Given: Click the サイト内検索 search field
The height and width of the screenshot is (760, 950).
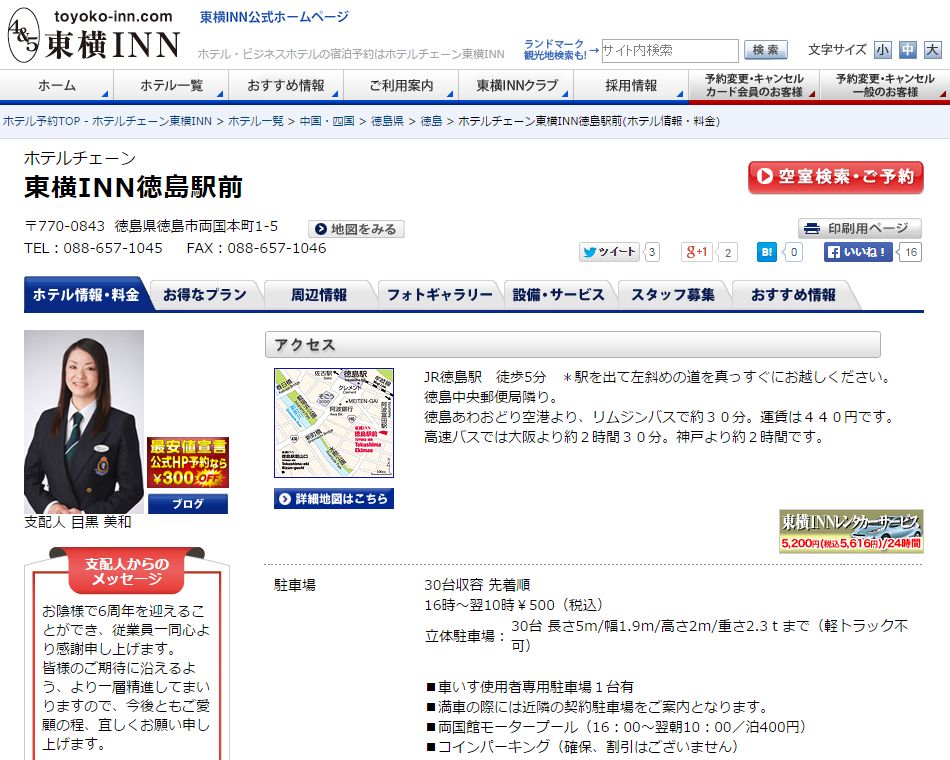Looking at the screenshot, I should click(669, 50).
